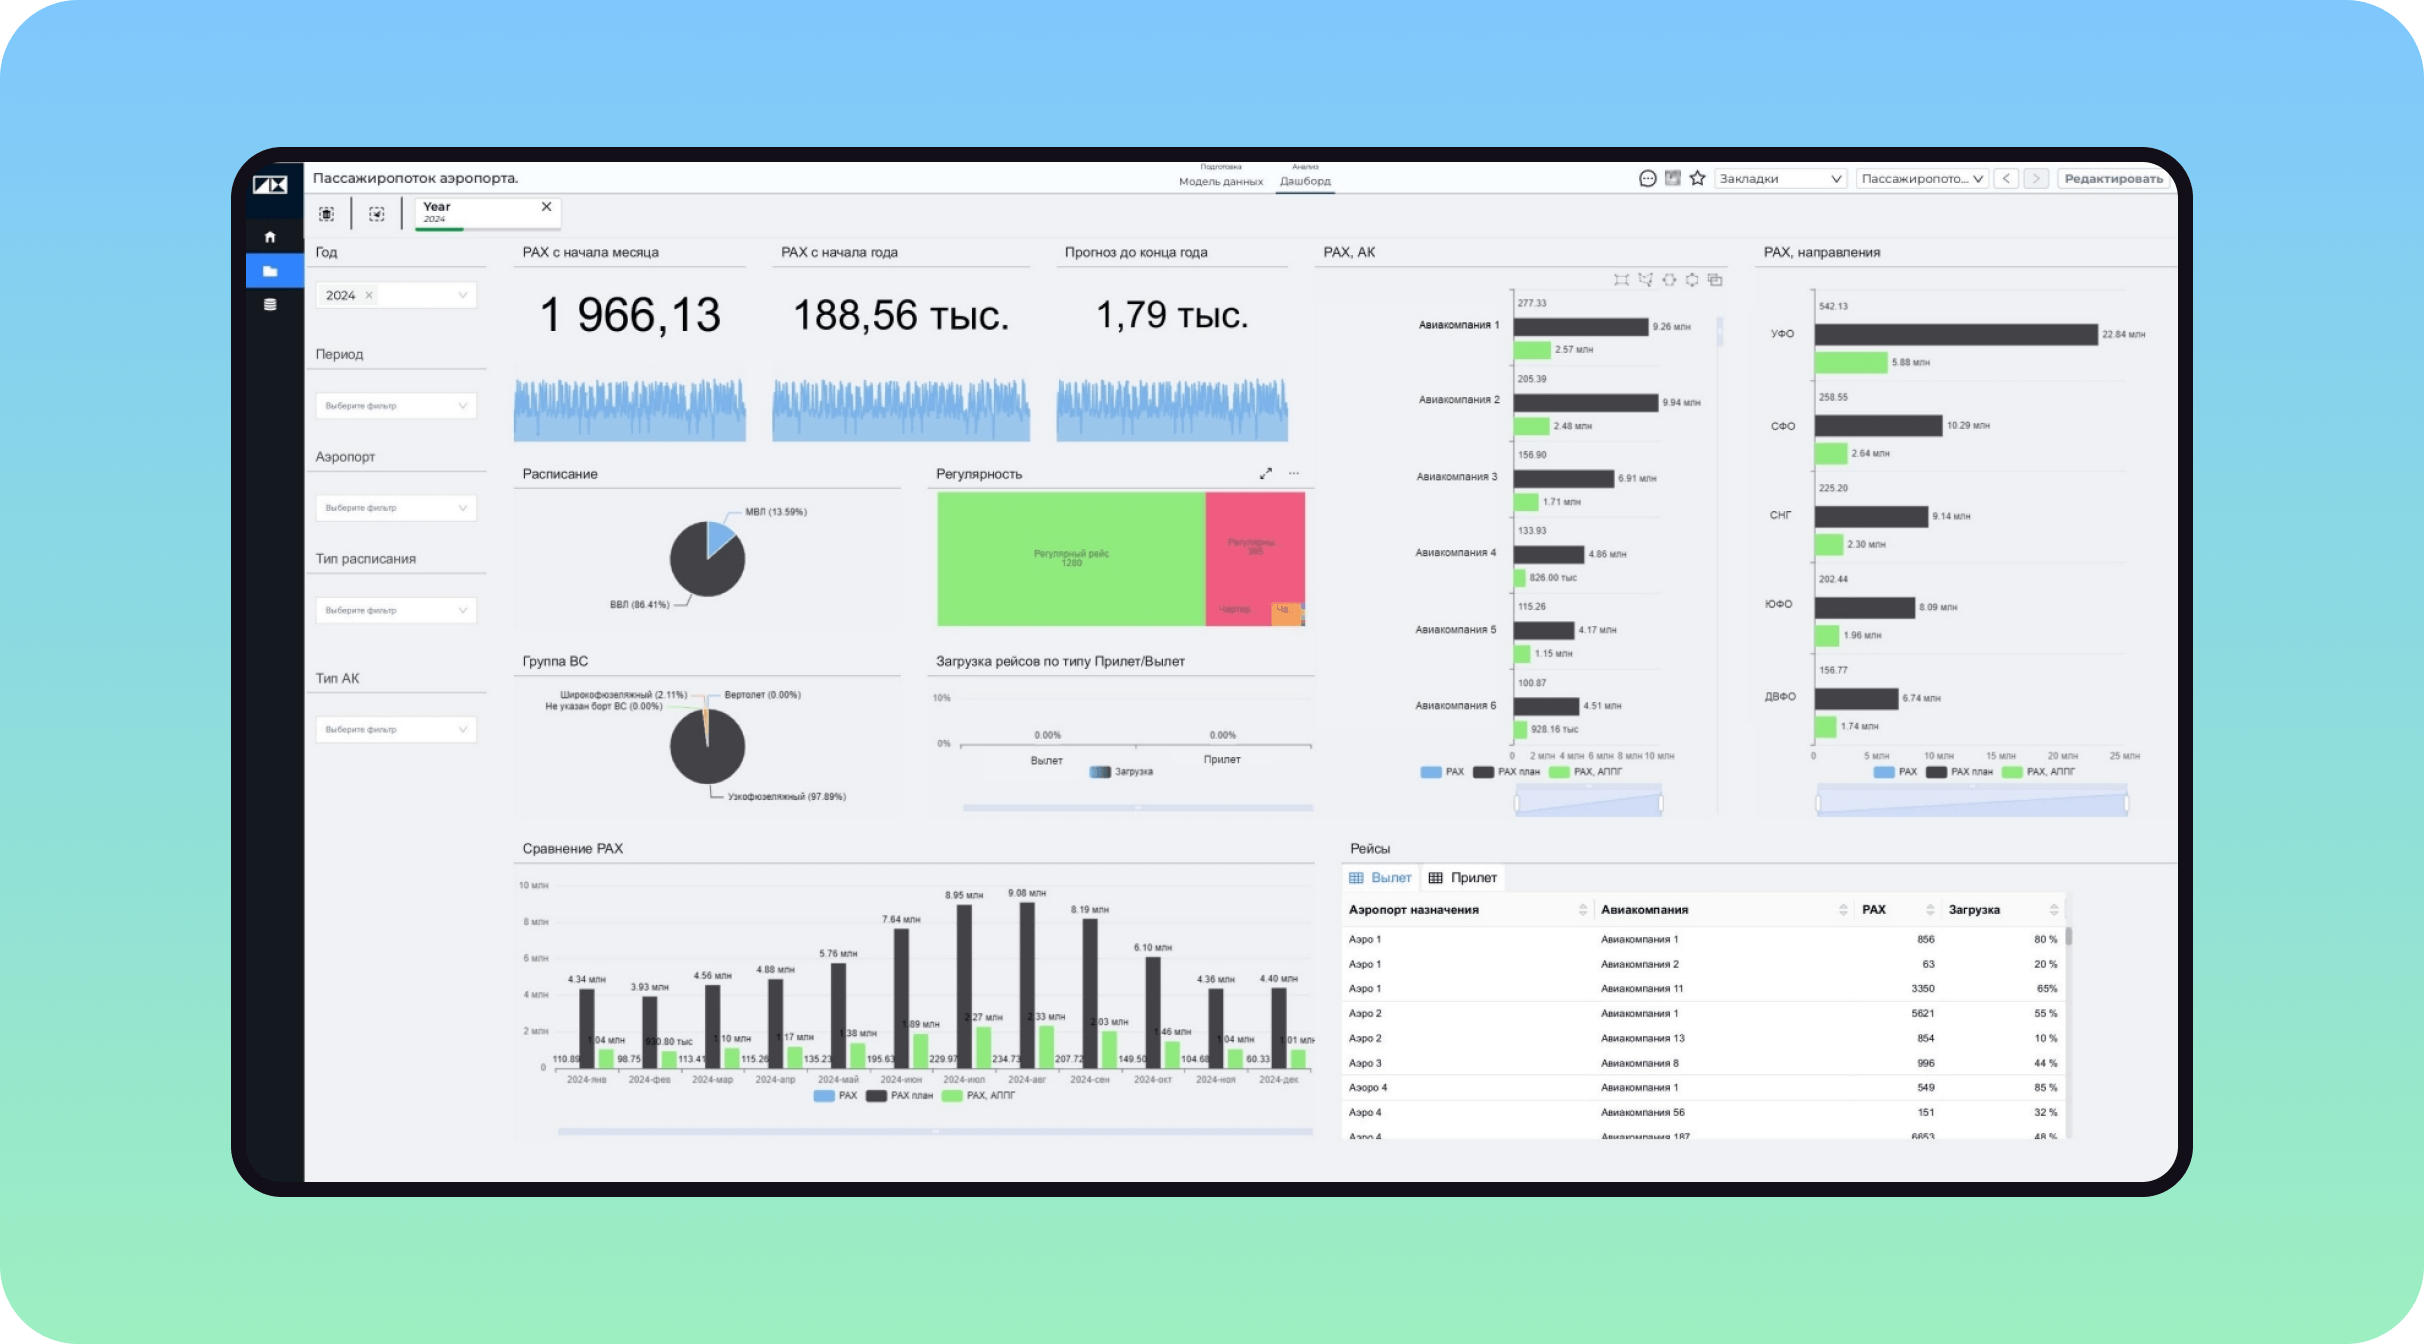Click the Редактировать button
The width and height of the screenshot is (2424, 1344).
[2113, 179]
